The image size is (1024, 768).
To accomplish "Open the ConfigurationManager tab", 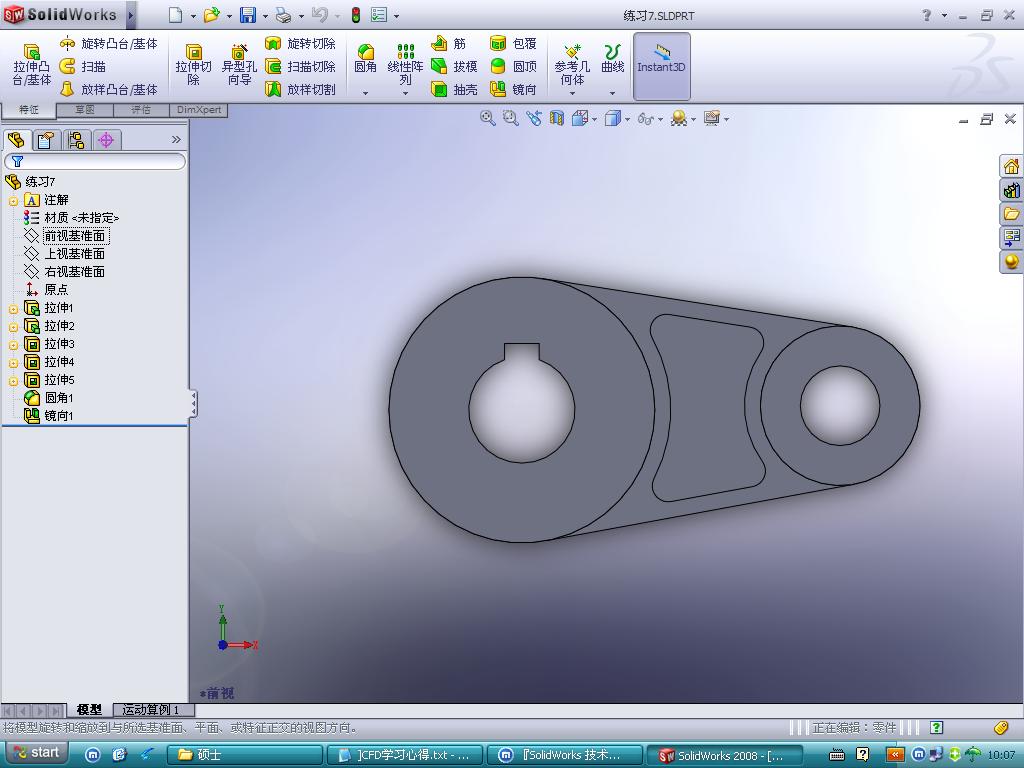I will 76,140.
